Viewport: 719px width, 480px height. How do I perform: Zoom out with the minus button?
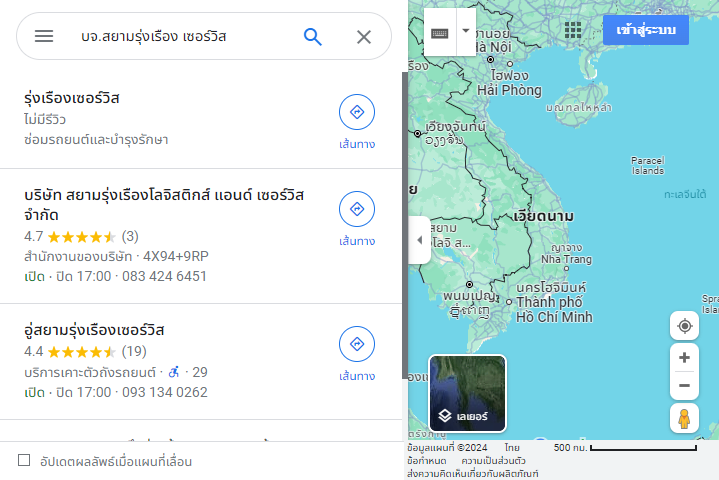click(x=684, y=386)
